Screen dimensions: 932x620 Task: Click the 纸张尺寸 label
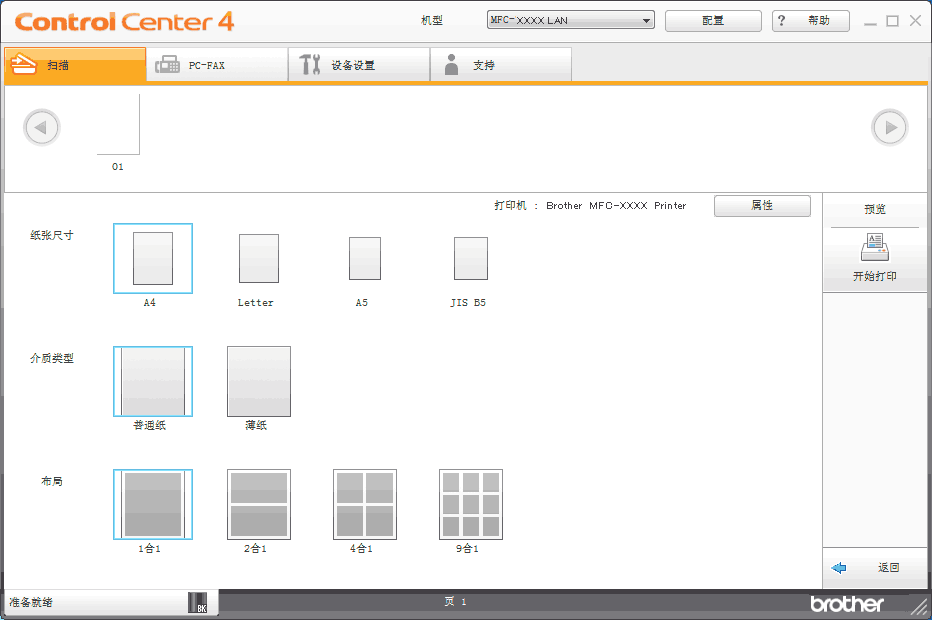pyautogui.click(x=52, y=235)
